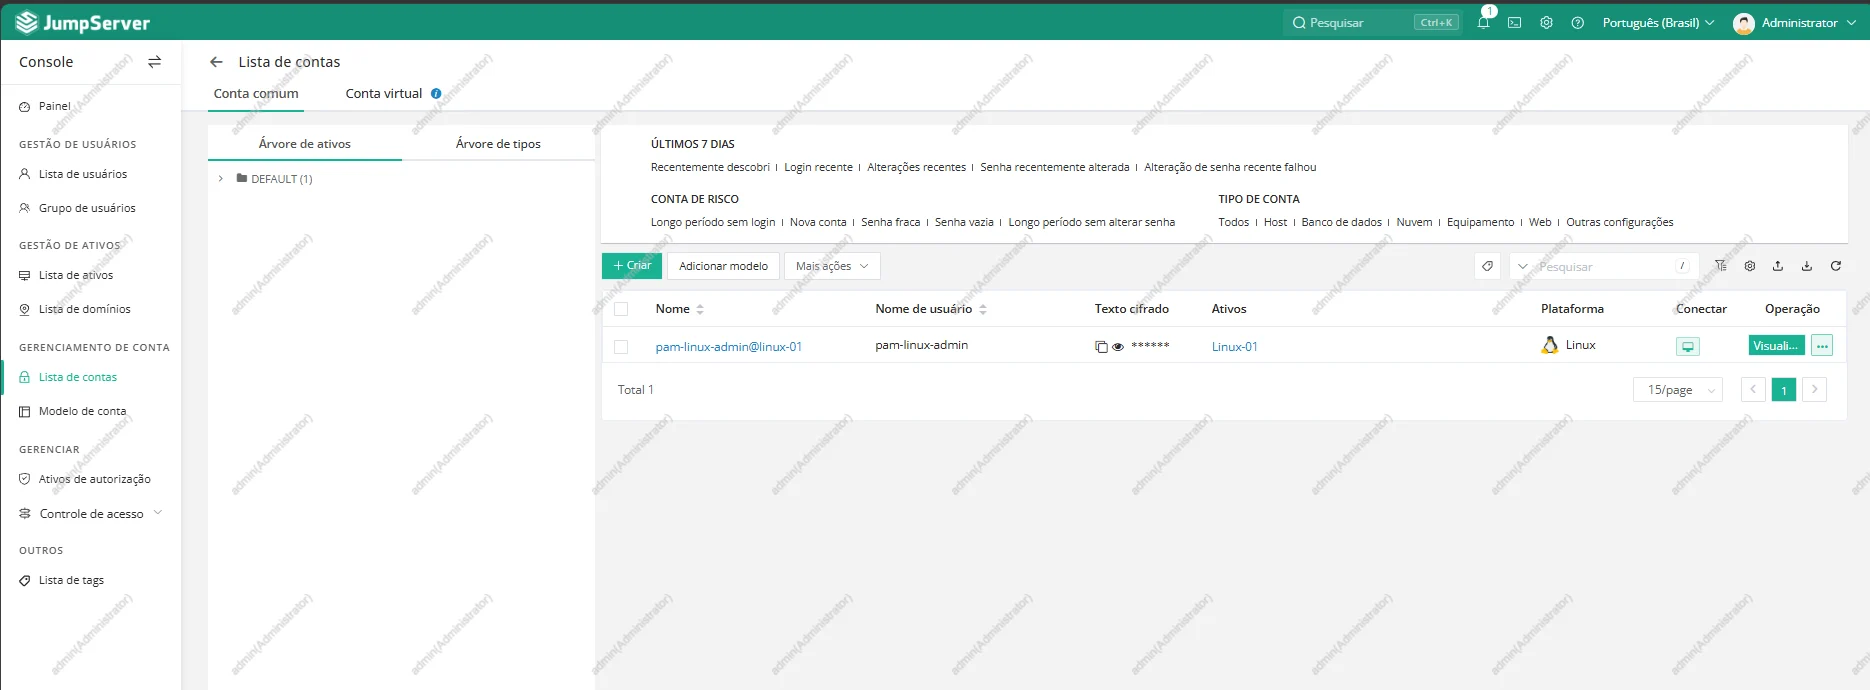The width and height of the screenshot is (1870, 690).
Task: Open the Mais ações dropdown
Action: pyautogui.click(x=832, y=266)
